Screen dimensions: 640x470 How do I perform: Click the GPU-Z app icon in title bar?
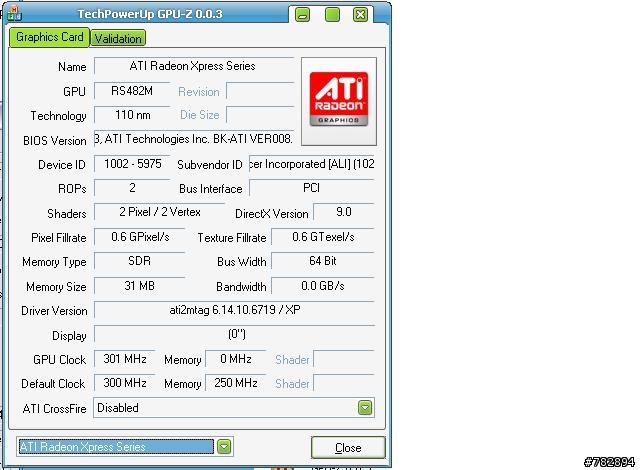coord(14,13)
